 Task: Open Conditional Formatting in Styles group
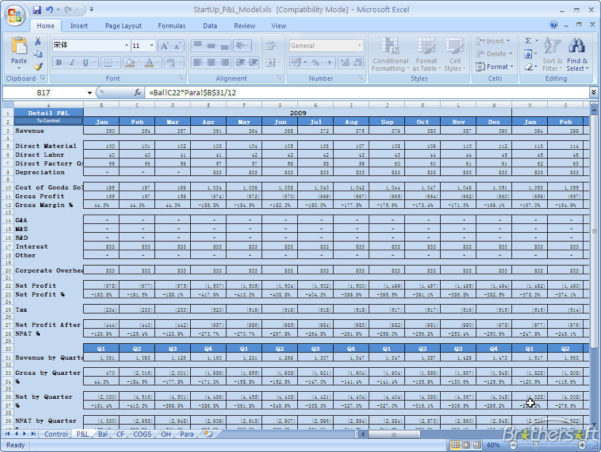click(390, 52)
